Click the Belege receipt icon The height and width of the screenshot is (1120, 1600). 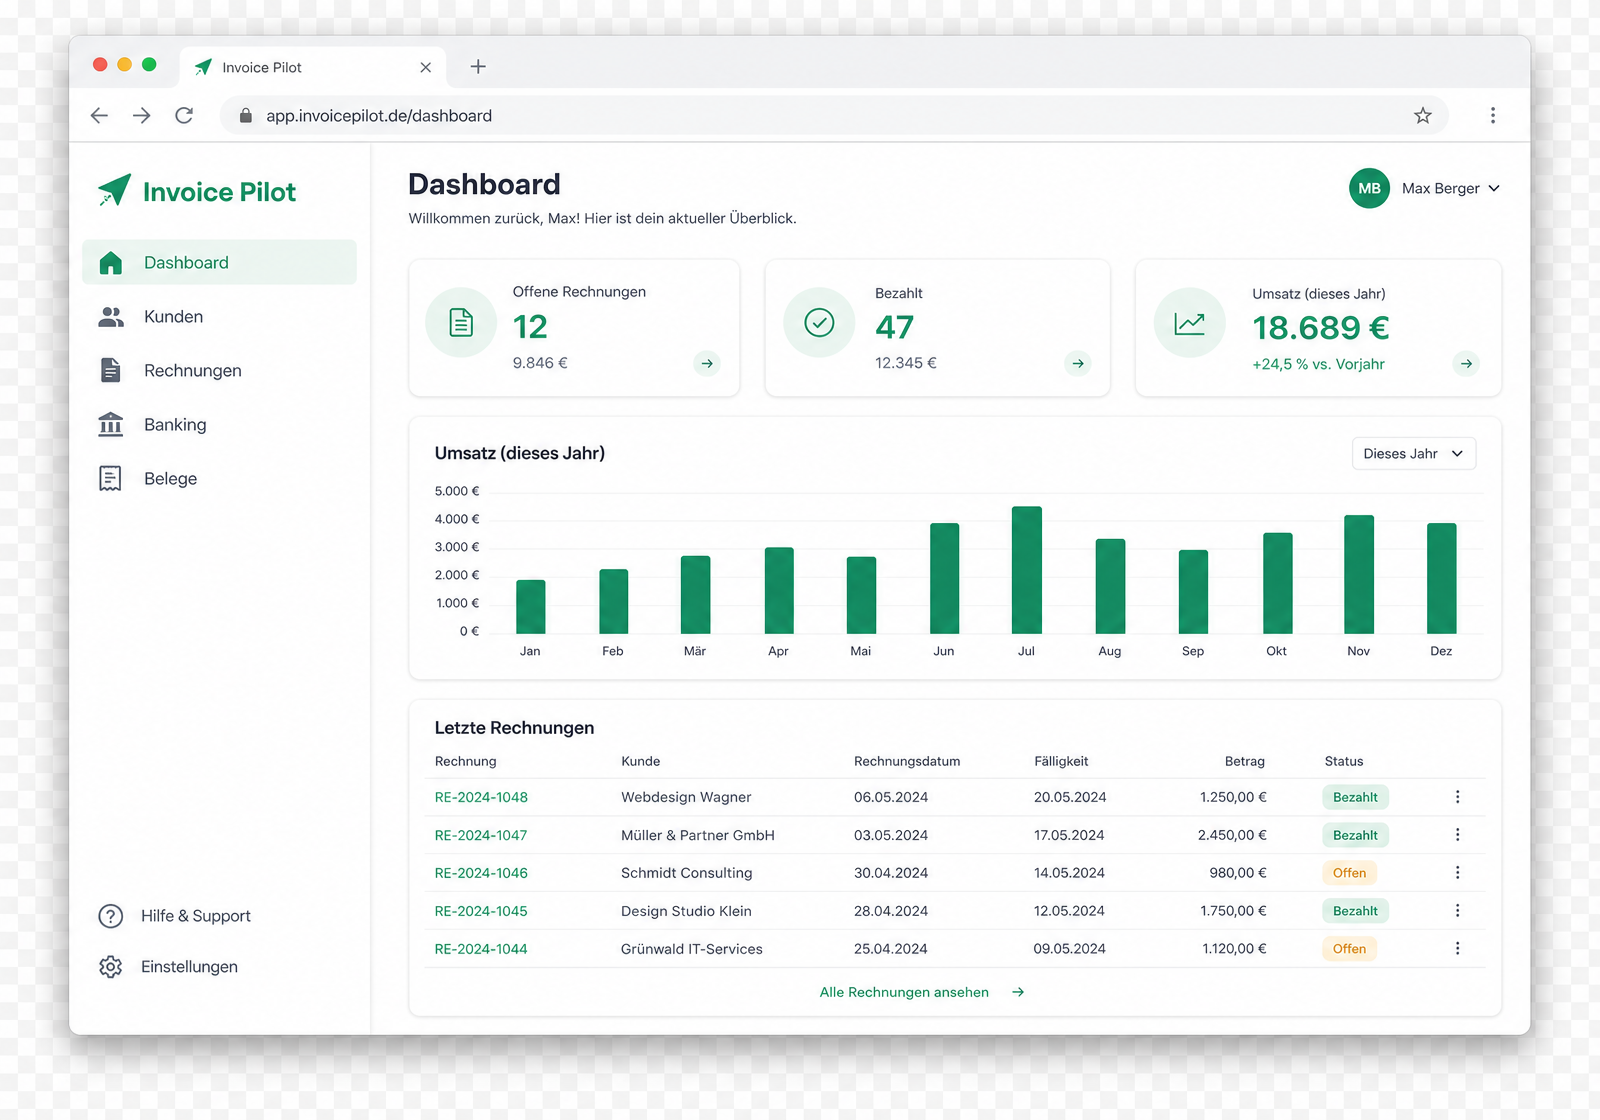coord(110,479)
